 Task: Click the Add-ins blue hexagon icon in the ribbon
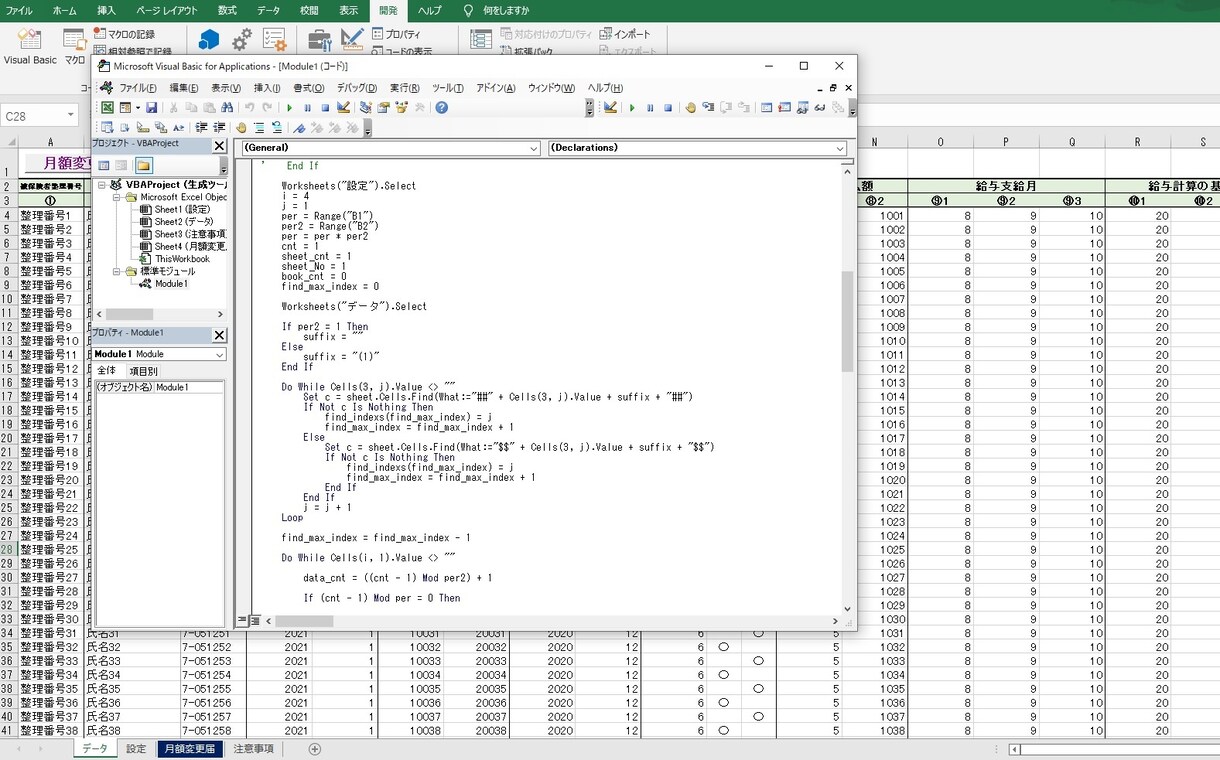[x=208, y=40]
